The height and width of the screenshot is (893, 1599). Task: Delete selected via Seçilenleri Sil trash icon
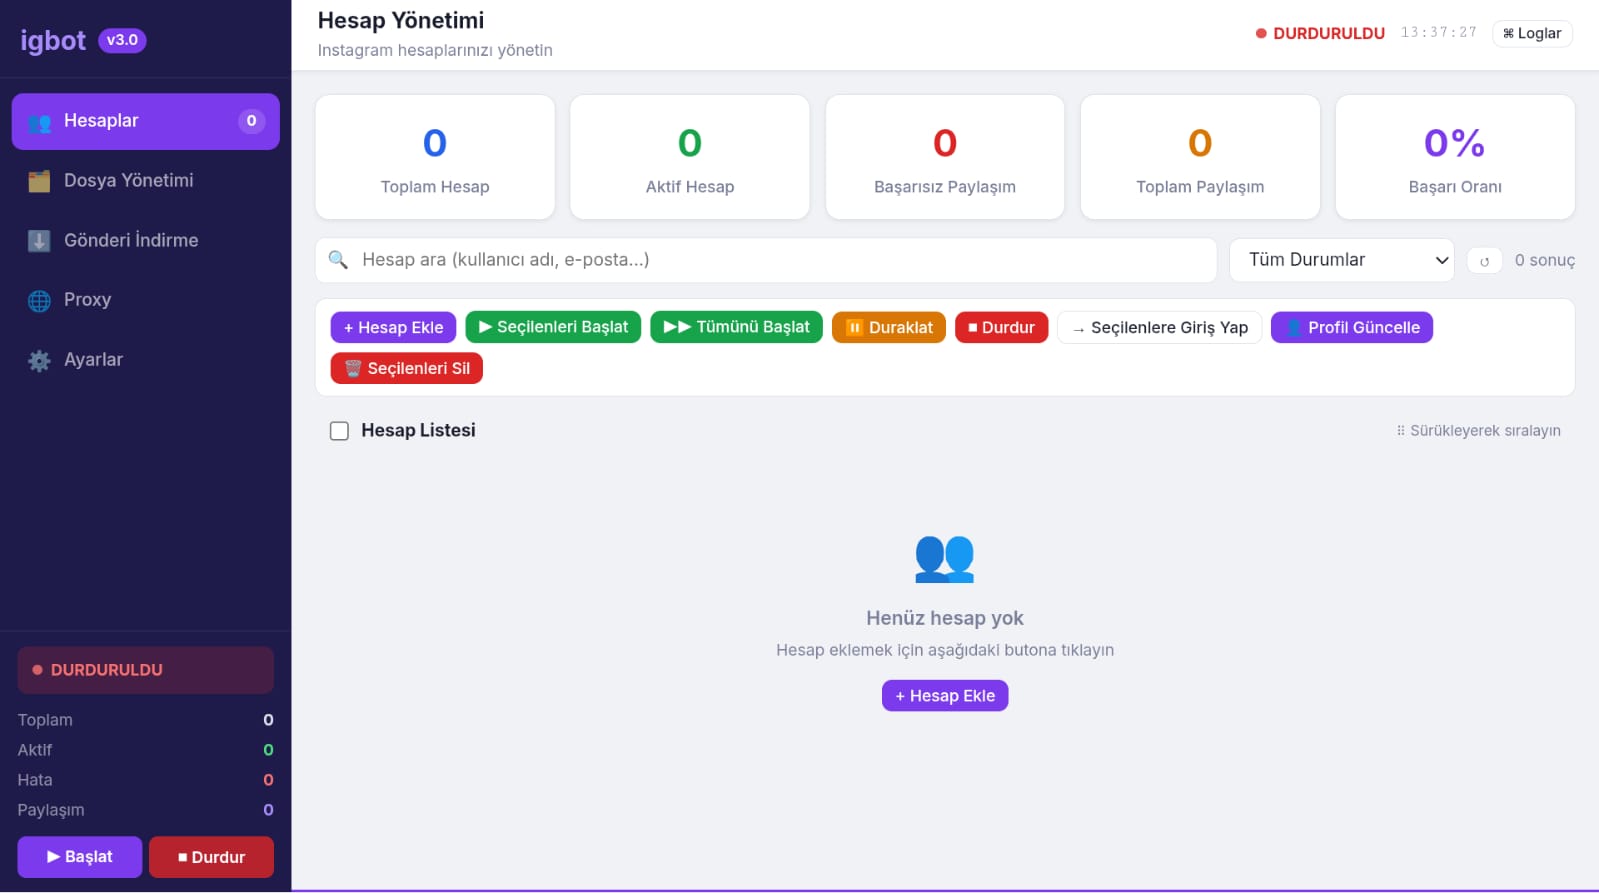pos(353,368)
